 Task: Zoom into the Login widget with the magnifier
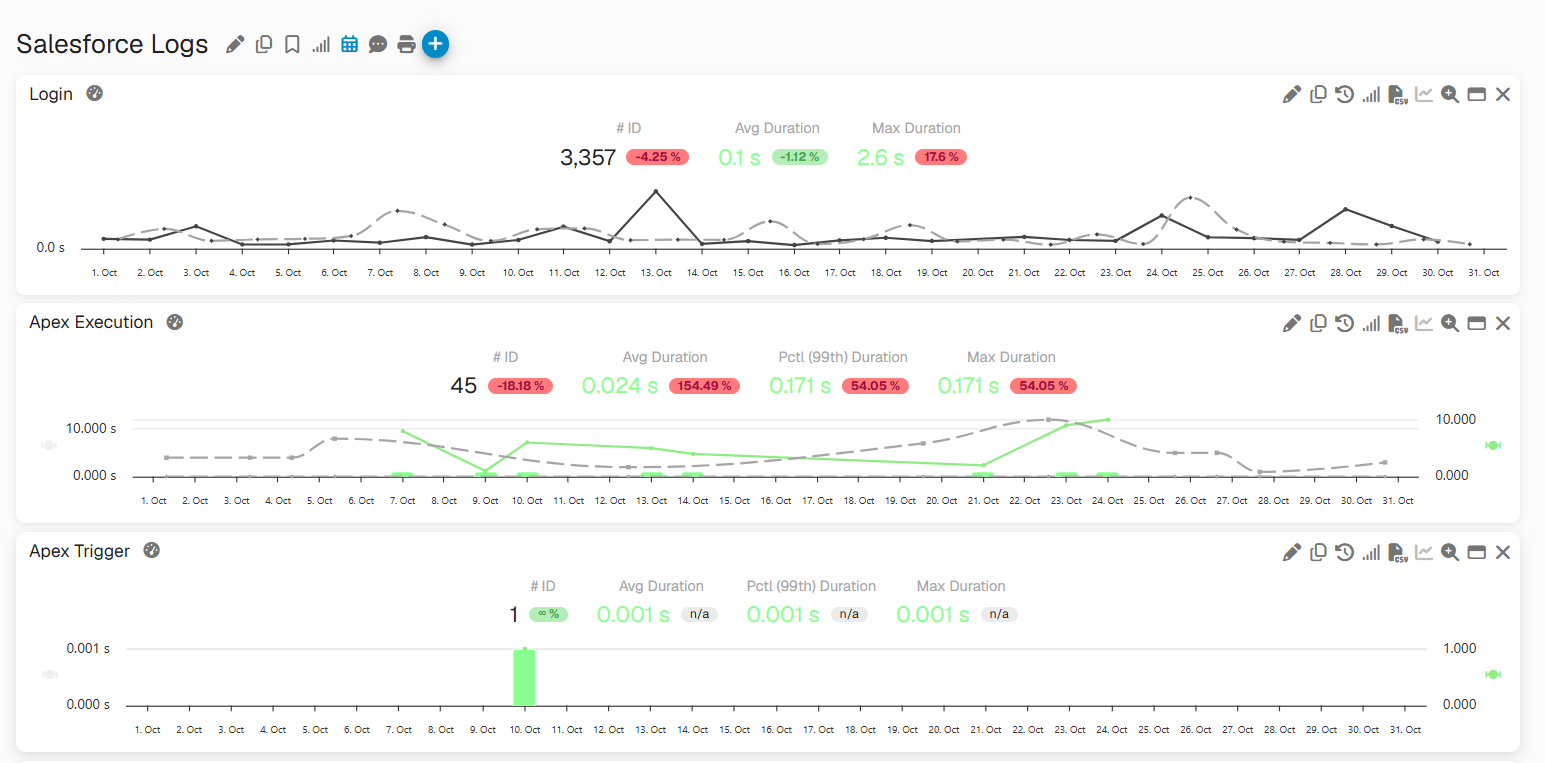pos(1450,94)
